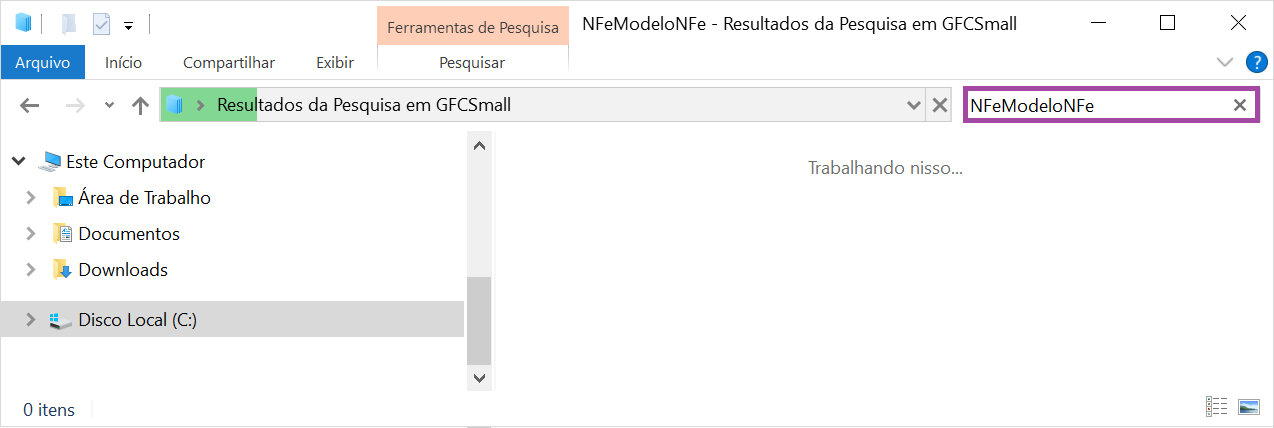Switch to the Compartilhar tab
This screenshot has width=1274, height=428.
click(229, 62)
